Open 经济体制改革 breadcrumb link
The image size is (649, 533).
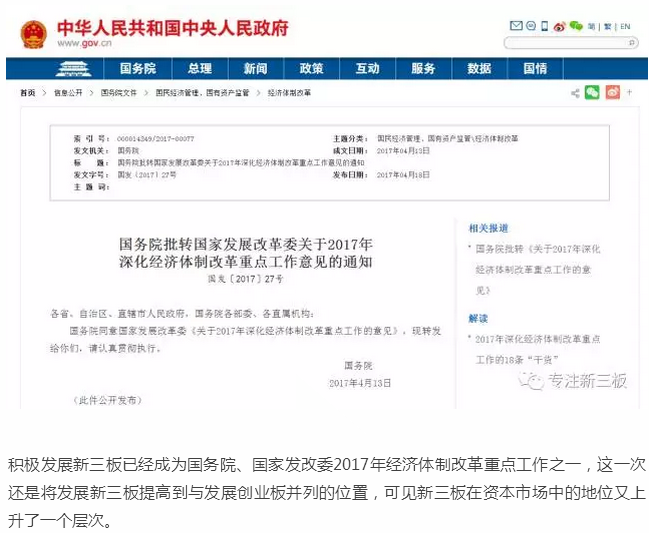click(289, 93)
